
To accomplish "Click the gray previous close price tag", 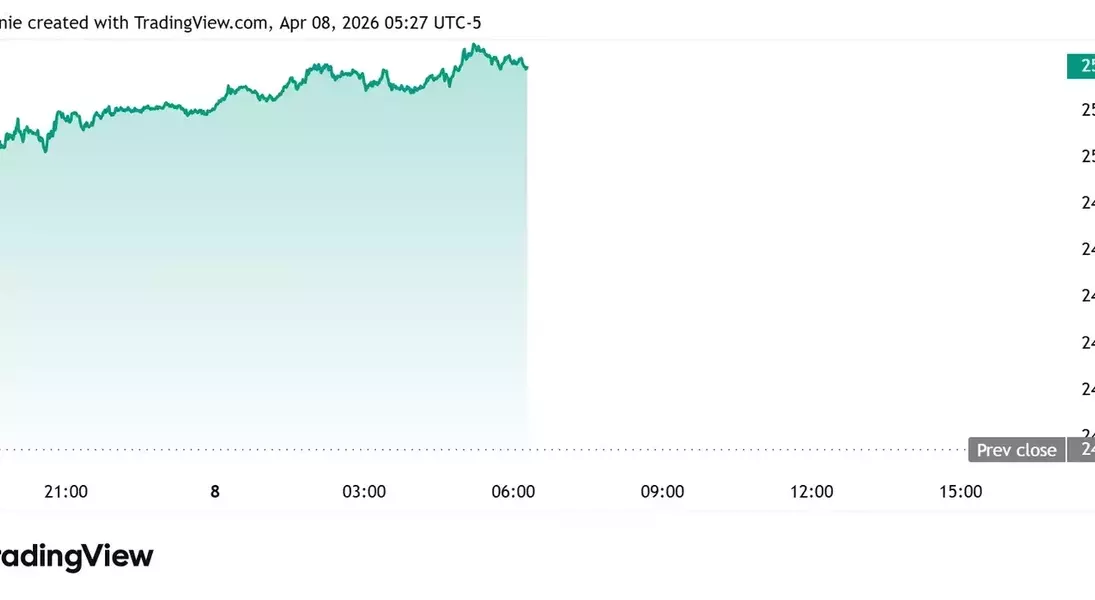I will point(1083,450).
